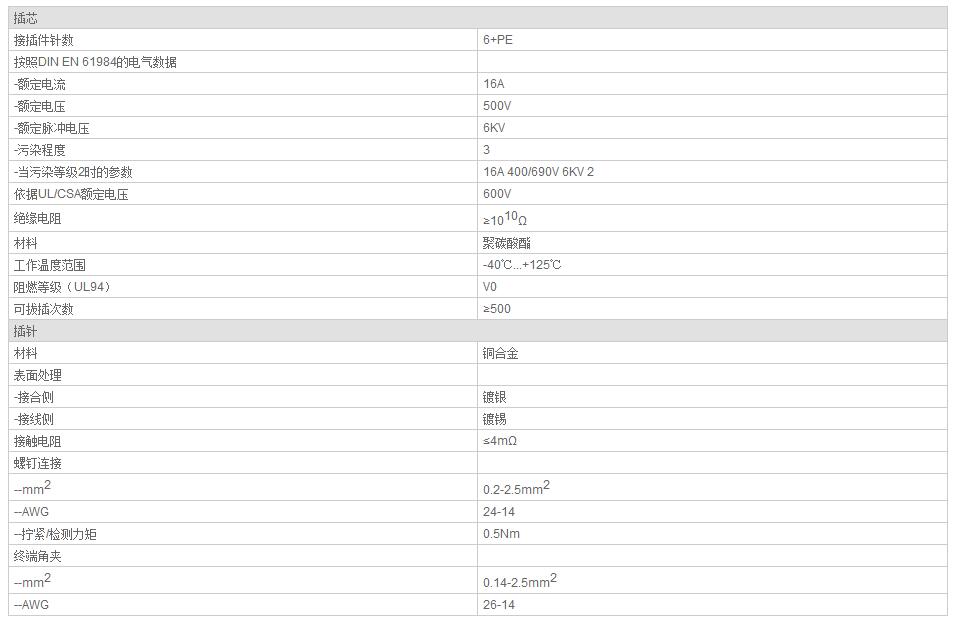Select the ≤4mΩ contact resistance value
This screenshot has height=623, width=957.
(500, 441)
